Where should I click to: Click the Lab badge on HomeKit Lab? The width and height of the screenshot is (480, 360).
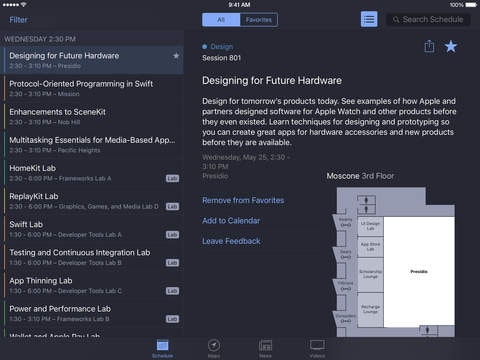click(x=172, y=178)
